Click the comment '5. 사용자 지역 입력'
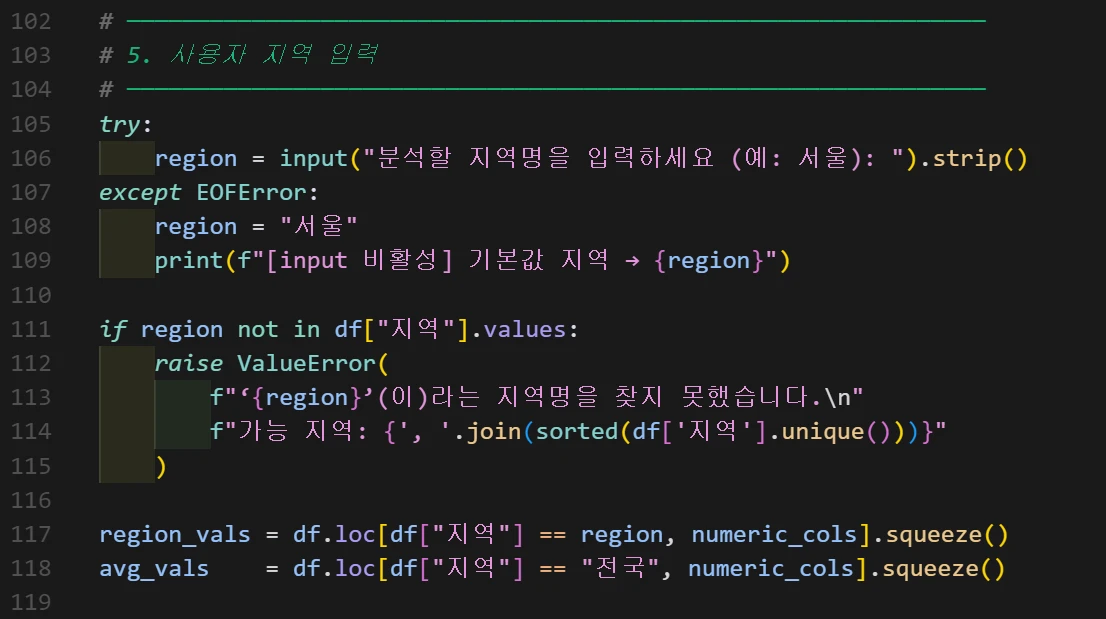 pyautogui.click(x=253, y=54)
